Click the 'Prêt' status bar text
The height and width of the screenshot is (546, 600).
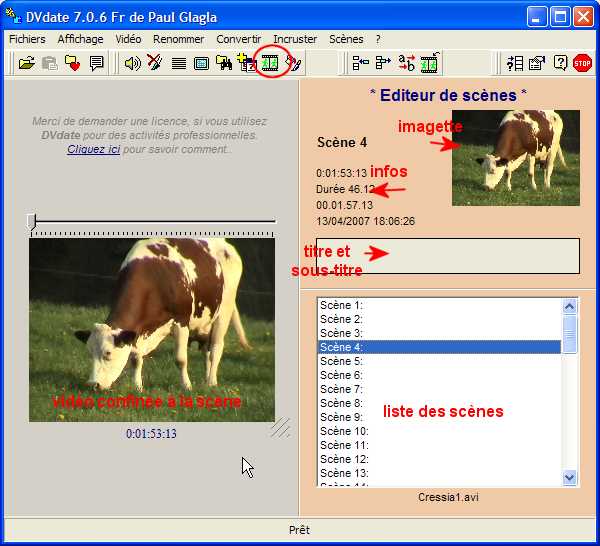click(299, 530)
